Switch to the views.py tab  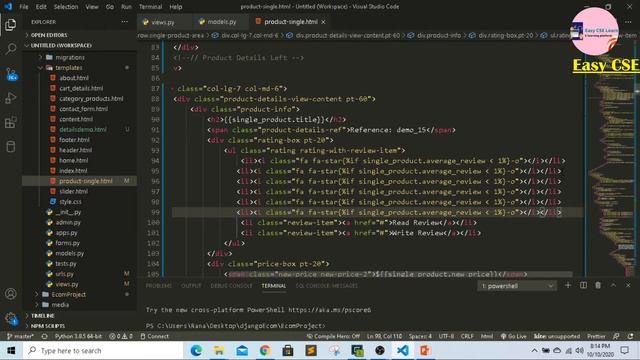click(x=163, y=22)
